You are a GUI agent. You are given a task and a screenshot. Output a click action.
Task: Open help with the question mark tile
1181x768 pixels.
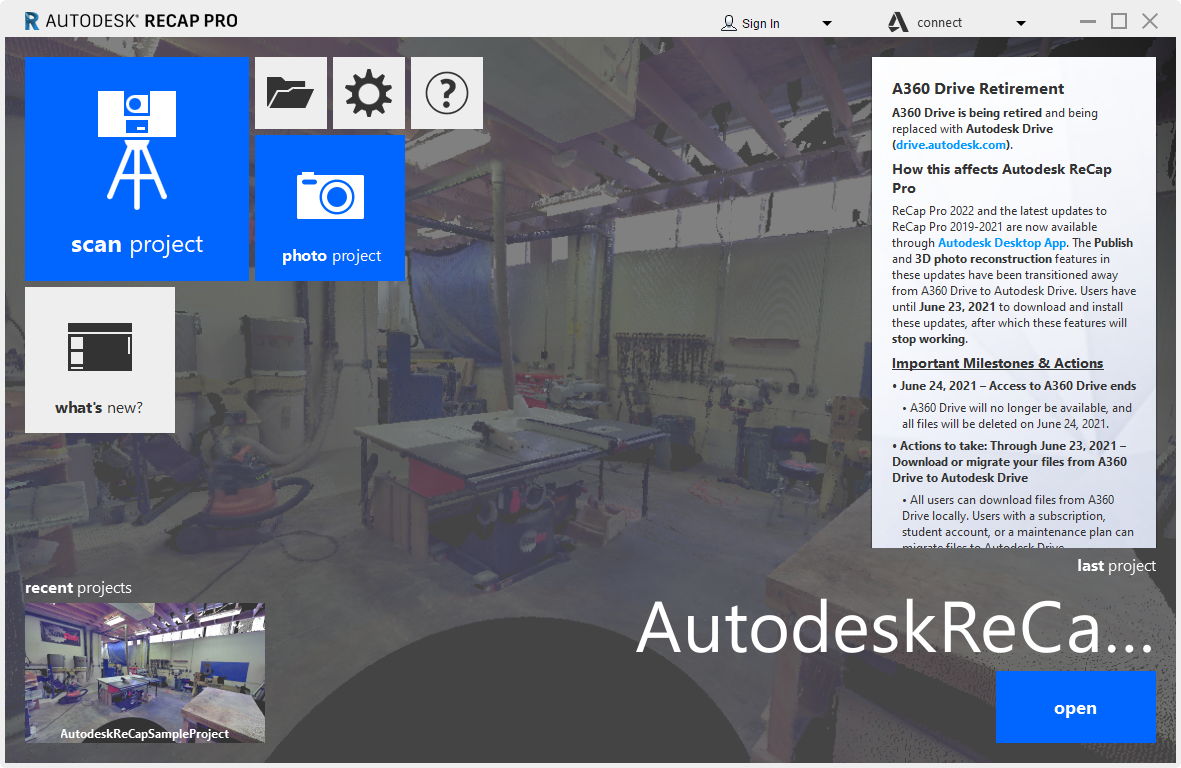(x=447, y=93)
